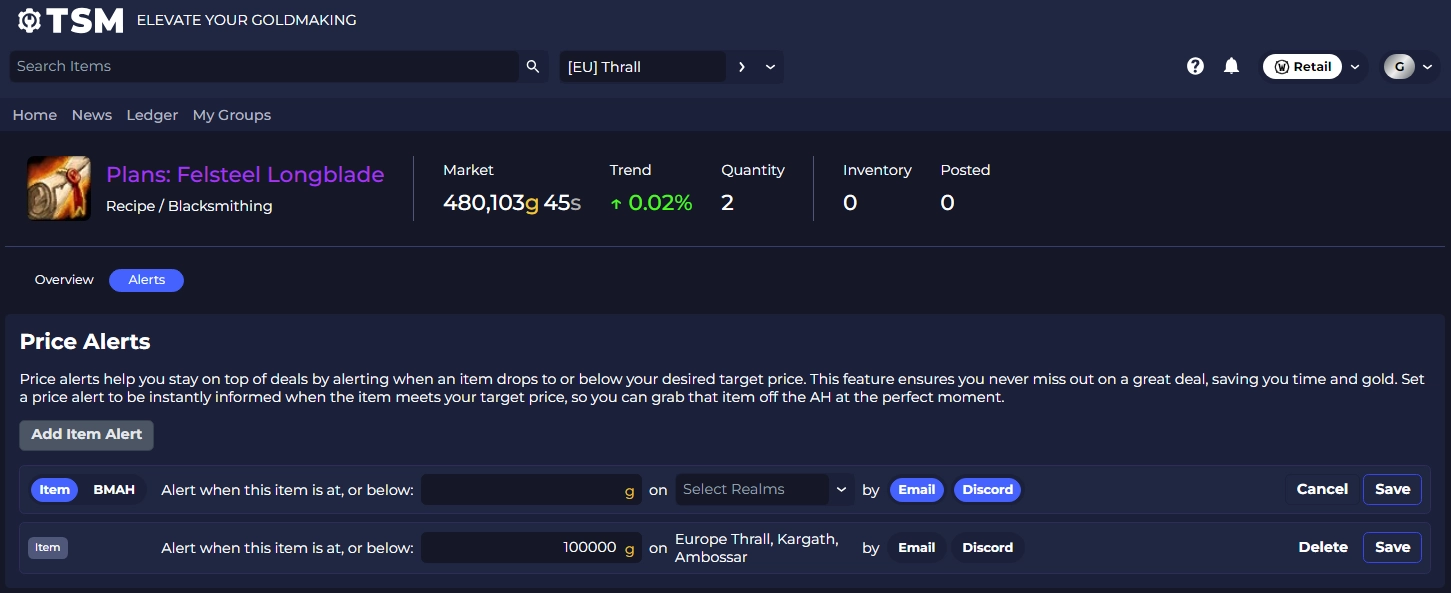Screen dimensions: 1451x593
Task: Click the Price Alerts heading
Action: 85,342
